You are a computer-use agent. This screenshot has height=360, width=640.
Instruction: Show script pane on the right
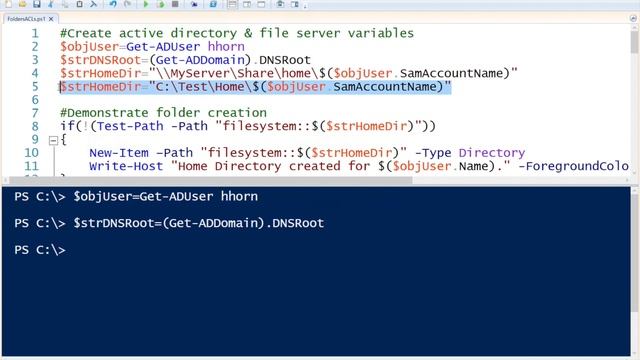pos(247,4)
